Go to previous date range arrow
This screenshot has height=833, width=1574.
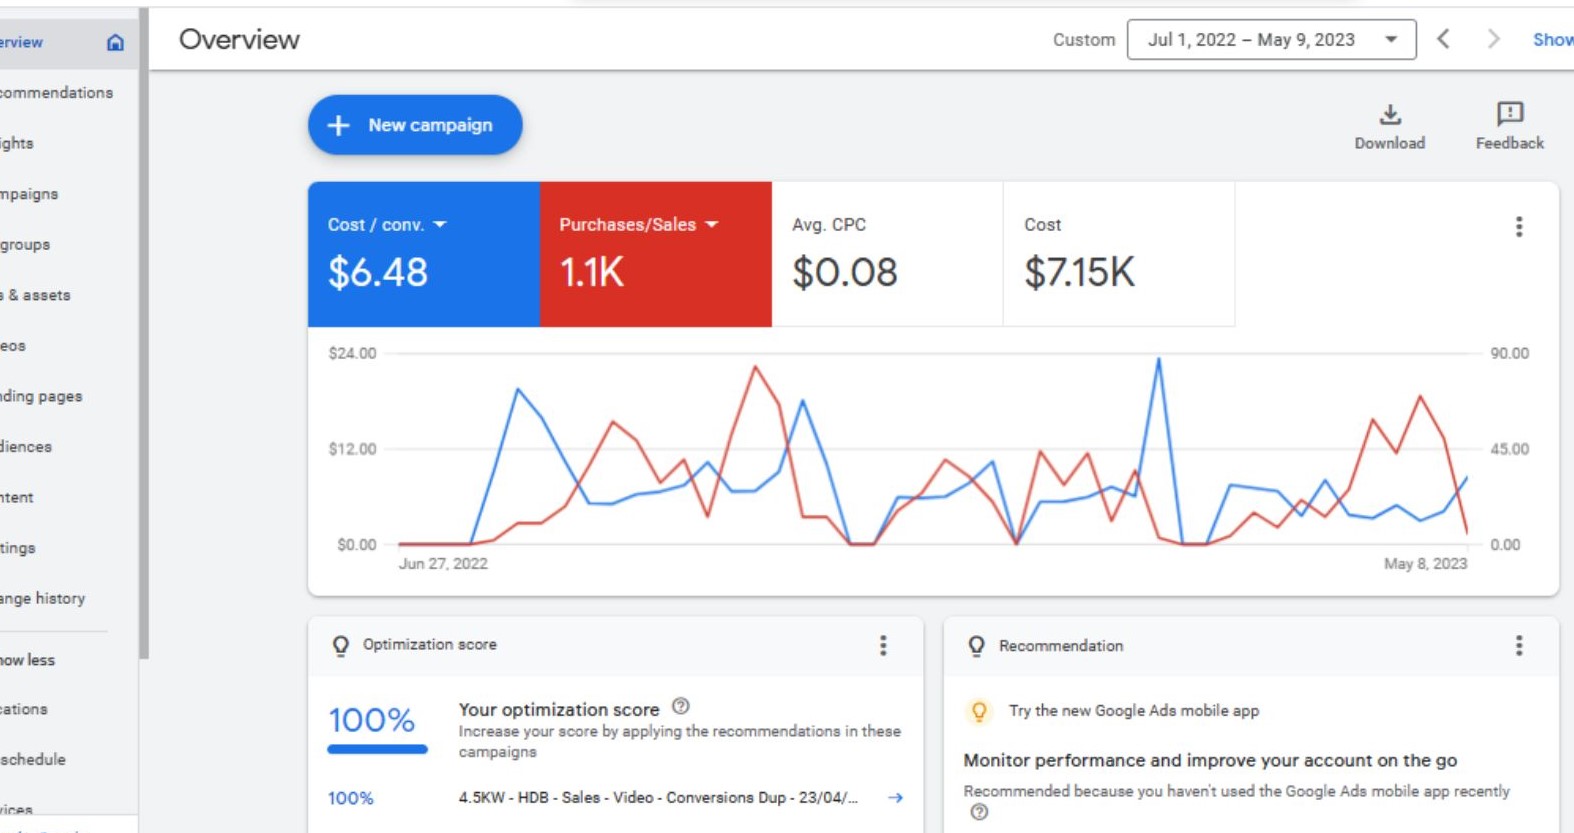[1443, 39]
